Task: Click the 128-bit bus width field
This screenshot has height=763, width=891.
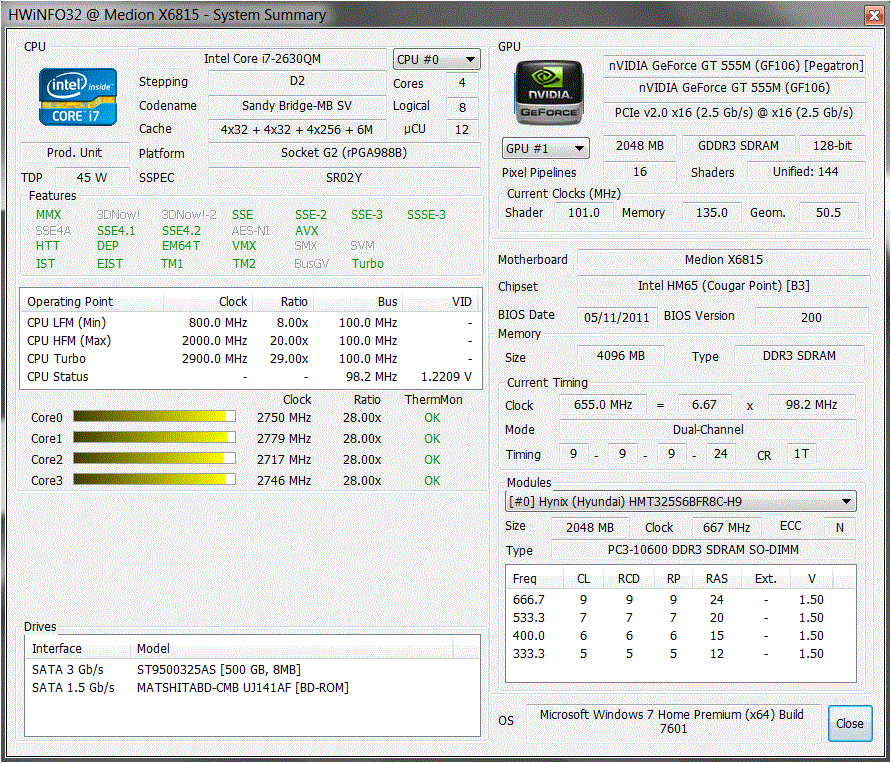Action: point(832,145)
